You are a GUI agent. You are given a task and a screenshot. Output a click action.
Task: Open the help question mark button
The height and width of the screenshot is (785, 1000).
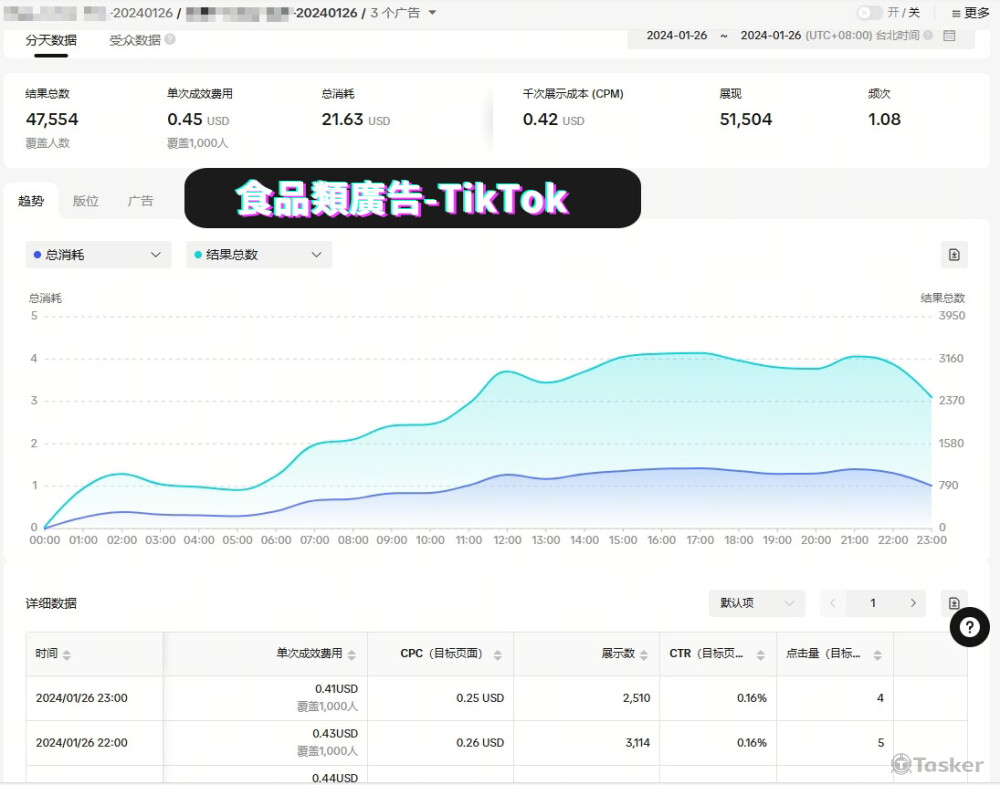click(969, 627)
